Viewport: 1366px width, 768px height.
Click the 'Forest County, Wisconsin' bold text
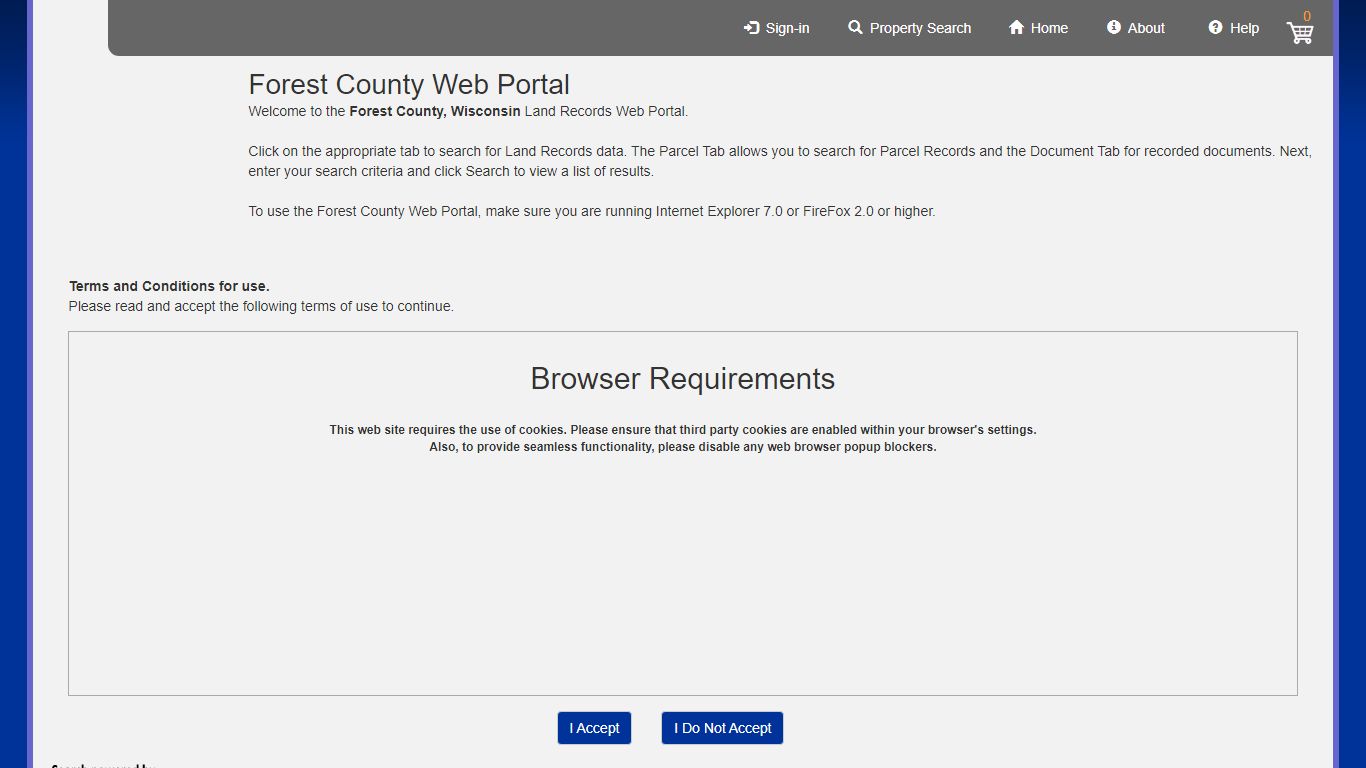tap(435, 111)
